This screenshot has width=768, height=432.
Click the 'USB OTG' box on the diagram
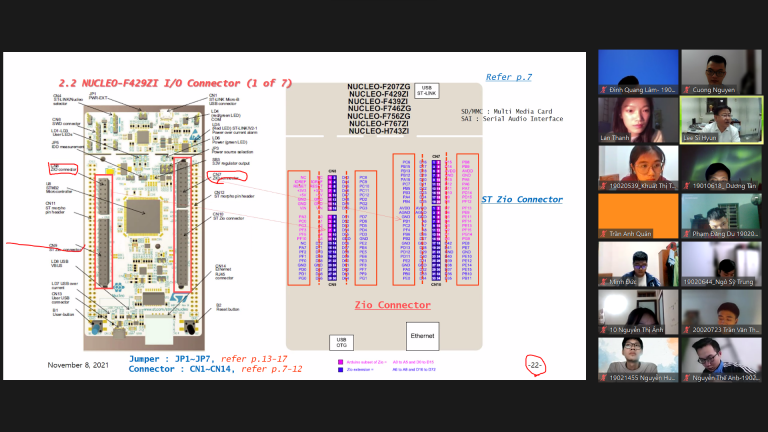[341, 342]
